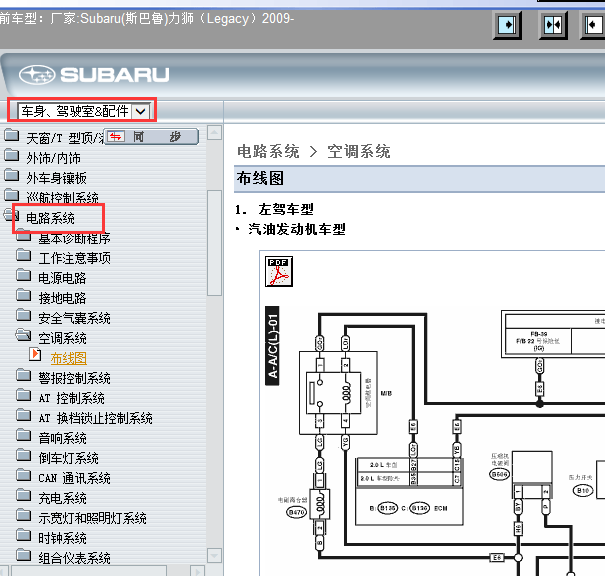605x576 pixels.
Task: Collapse the 电路系统 folder
Action: 50,218
